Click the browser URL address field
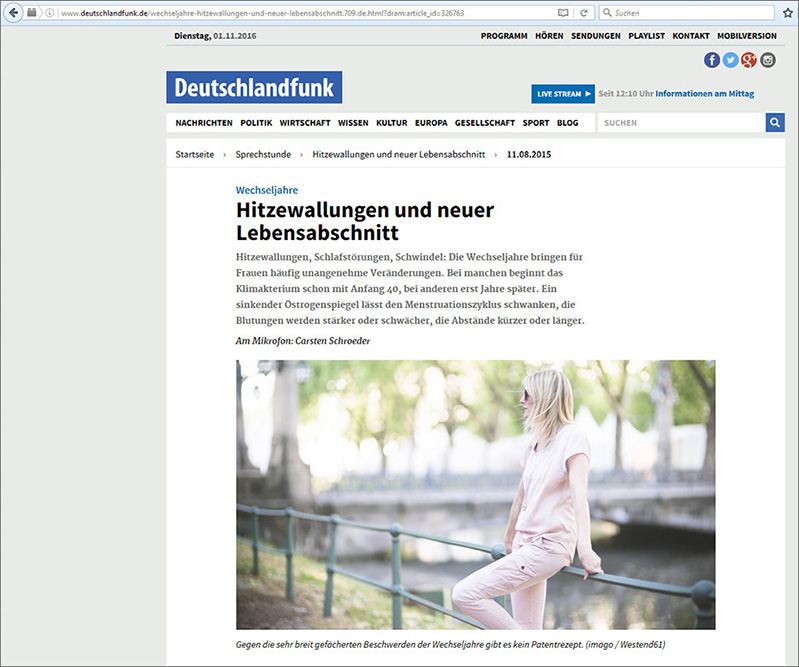 306,13
